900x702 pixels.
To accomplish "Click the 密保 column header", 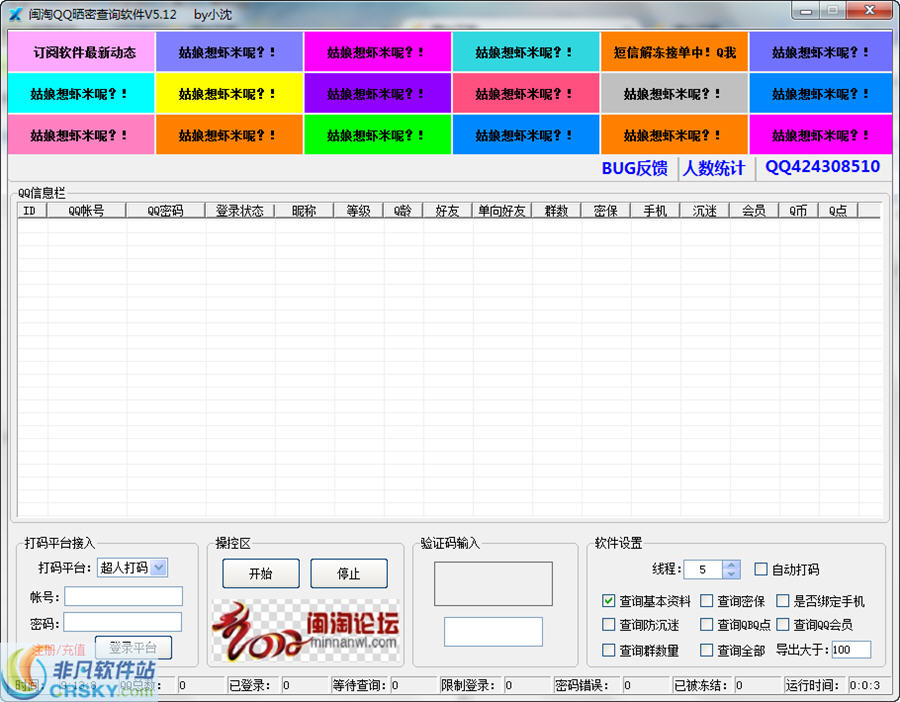I will click(606, 211).
